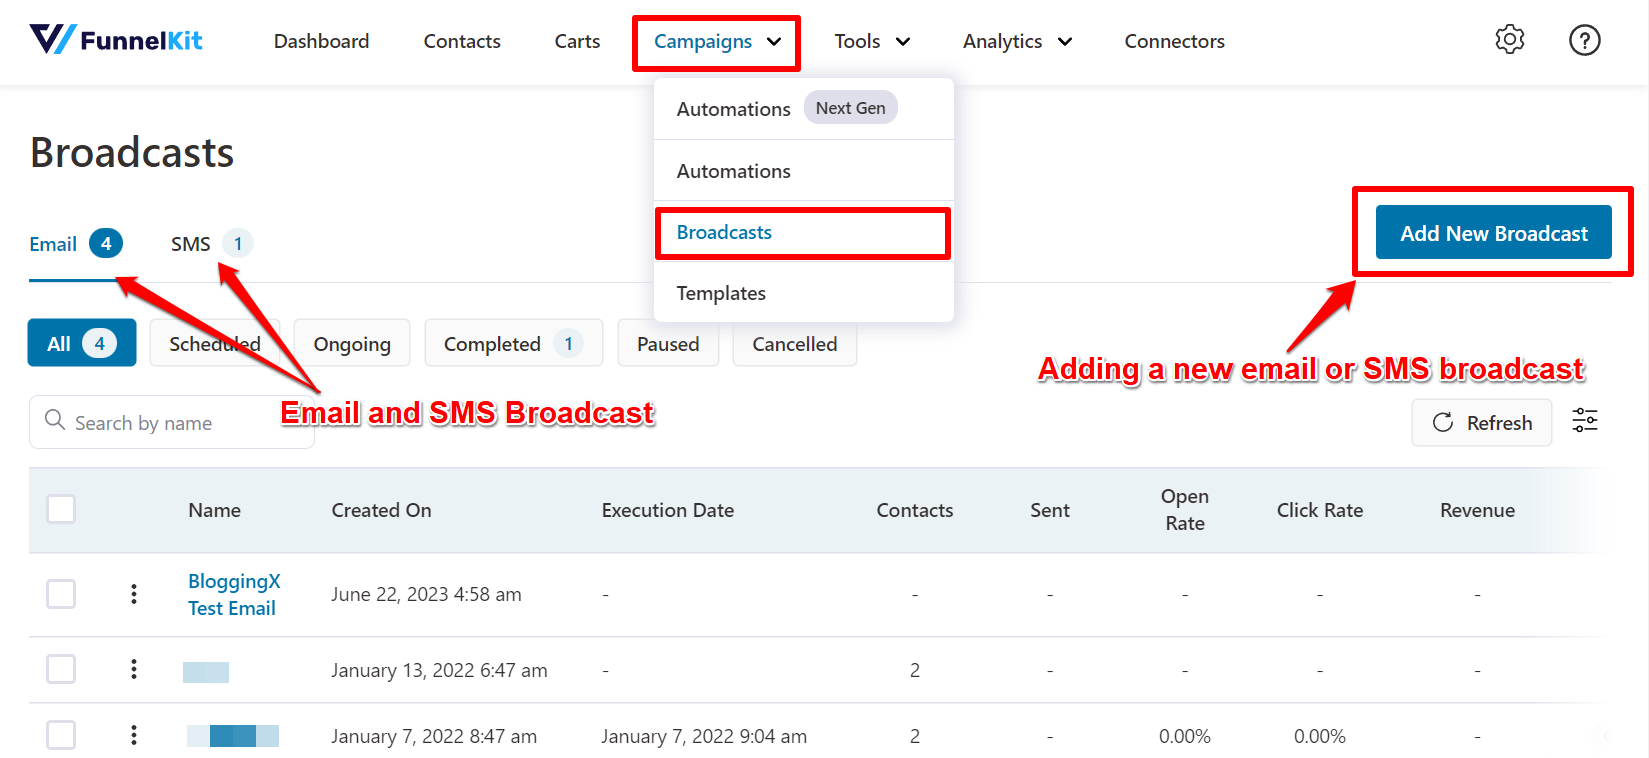Image resolution: width=1649 pixels, height=758 pixels.
Task: Open the BloggingX Test Email broadcast link
Action: pyautogui.click(x=234, y=594)
